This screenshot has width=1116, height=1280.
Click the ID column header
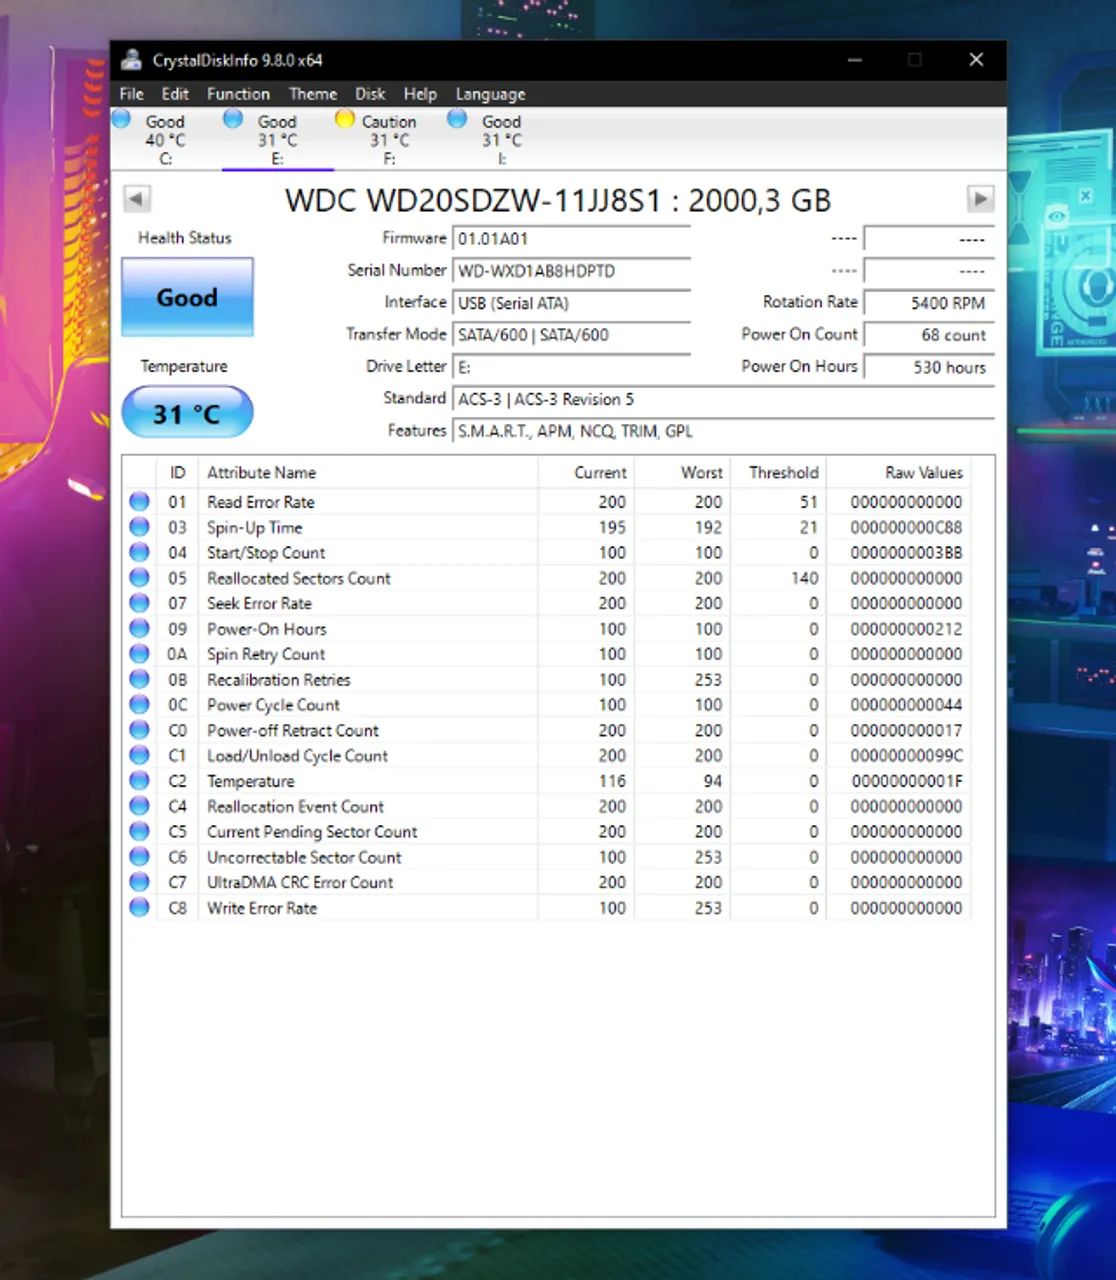(177, 472)
